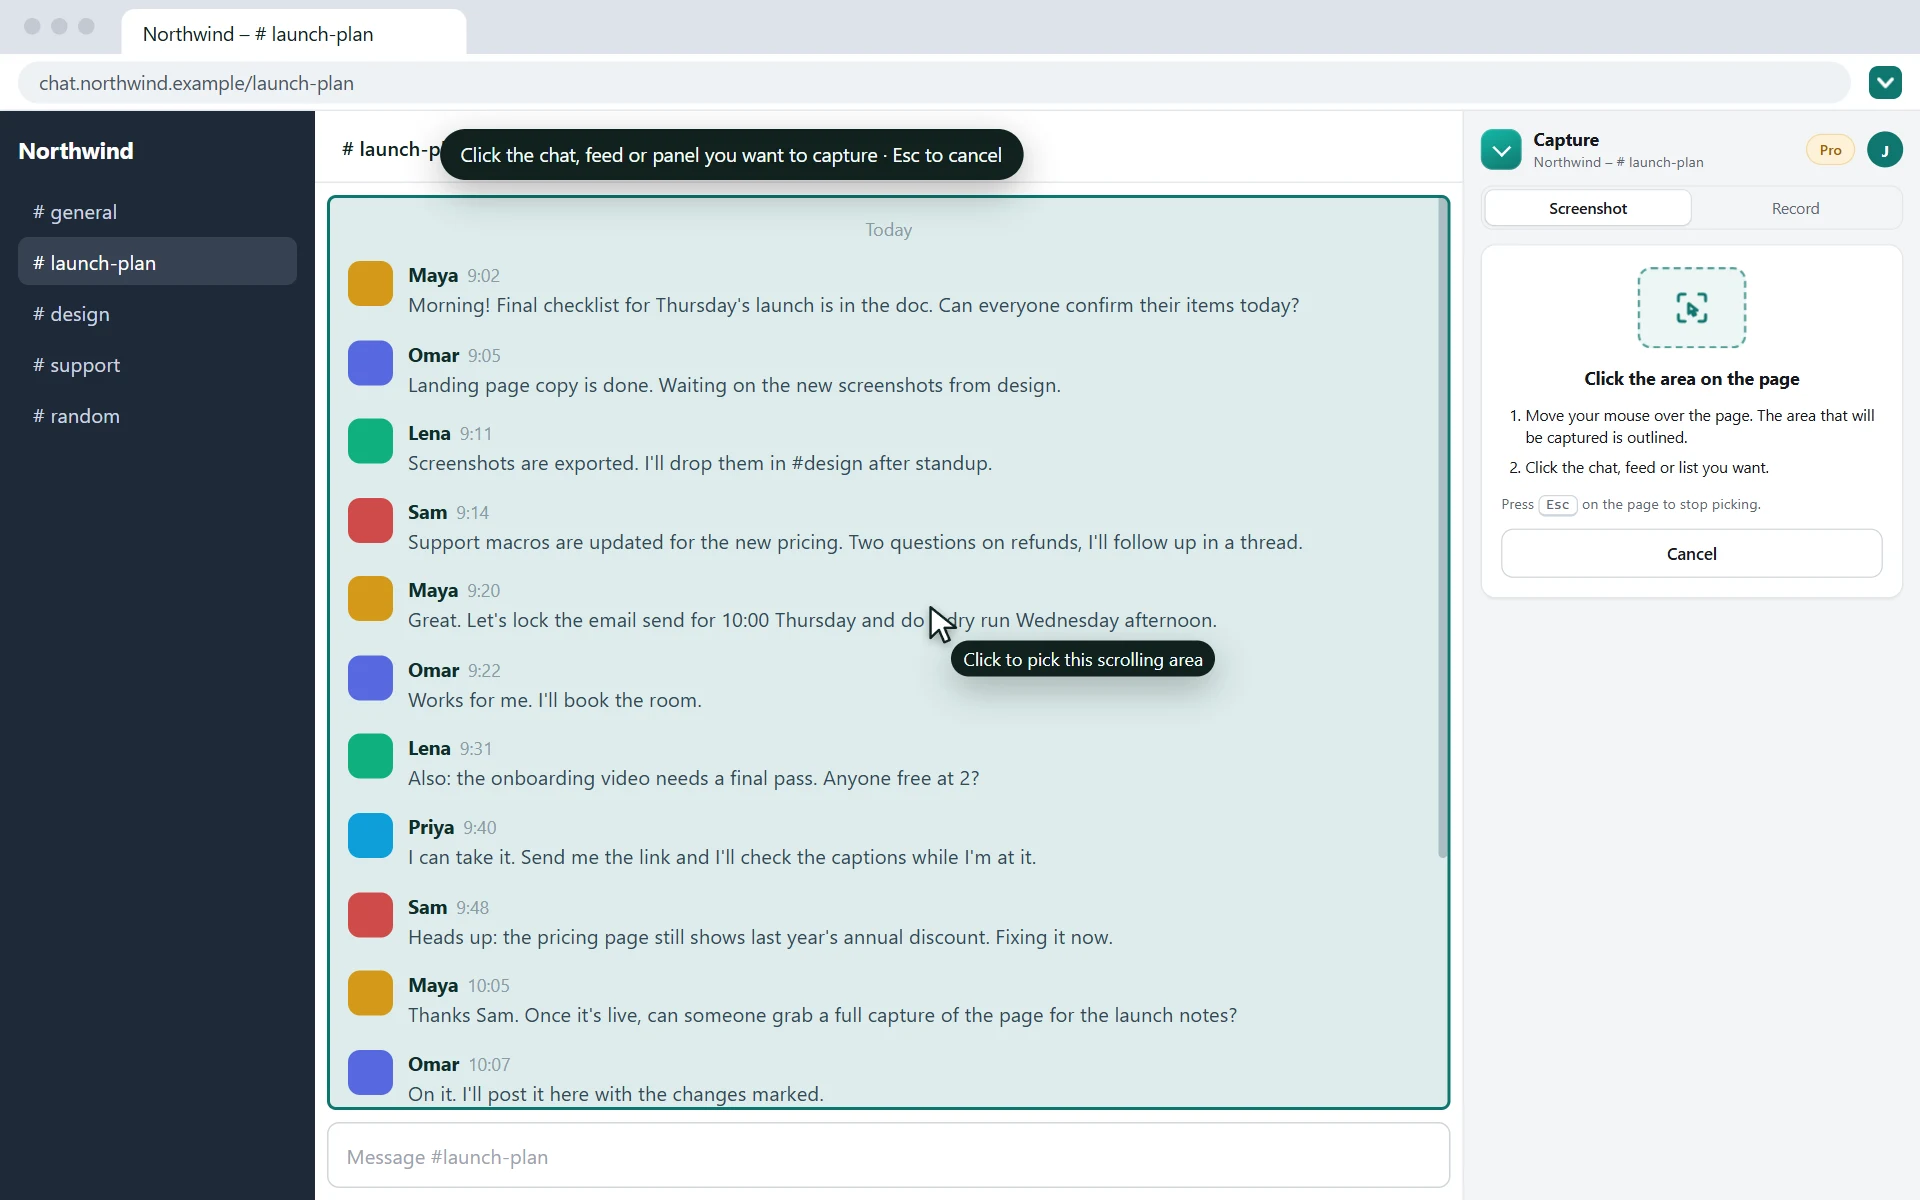Click the Message #launch-plan input field
Viewport: 1920px width, 1200px height.
[x=888, y=1156]
